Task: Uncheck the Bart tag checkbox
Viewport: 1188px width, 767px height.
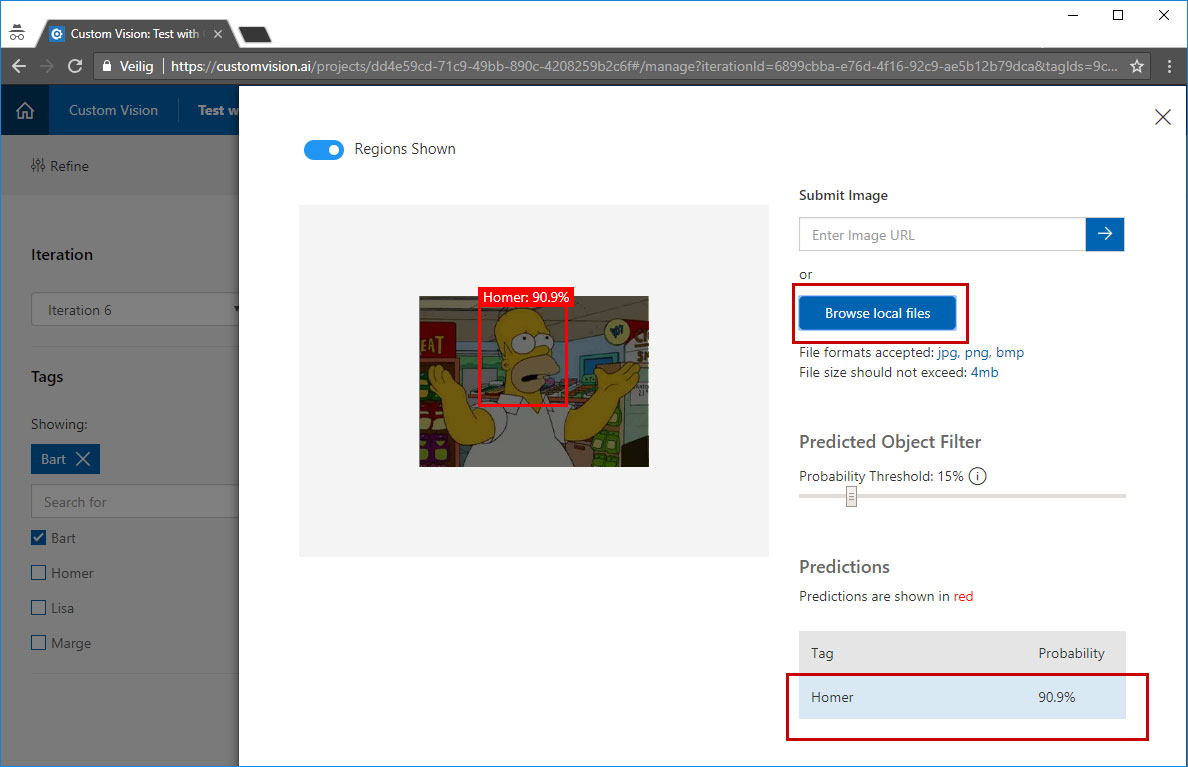Action: (39, 537)
